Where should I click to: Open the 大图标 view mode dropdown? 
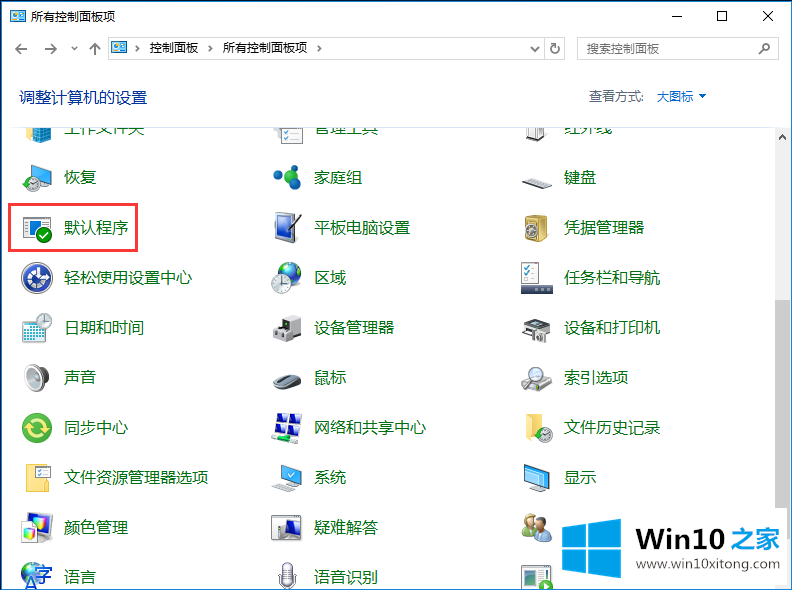[x=681, y=96]
